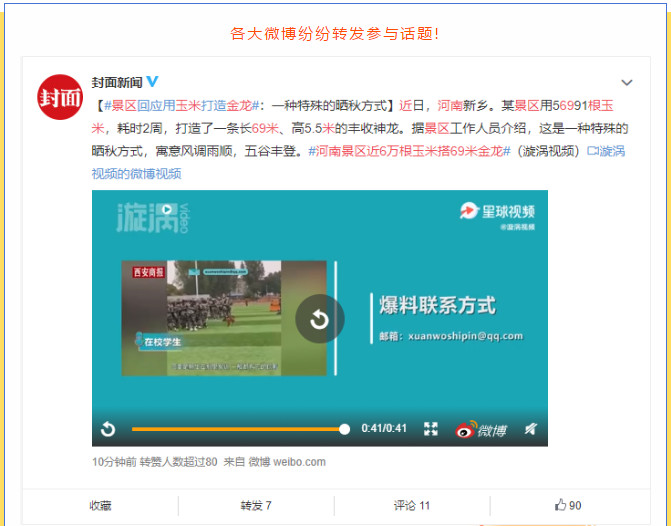Toggle the muted speaker icon
This screenshot has height=526, width=671.
tap(531, 429)
